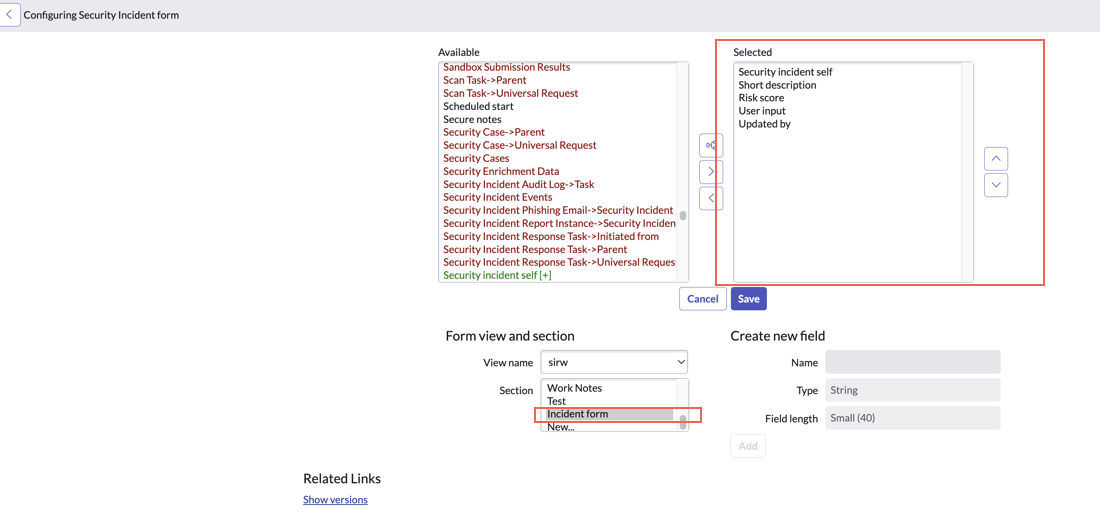Click the remove (left arrow) button
The height and width of the screenshot is (529, 1100).
click(x=711, y=198)
